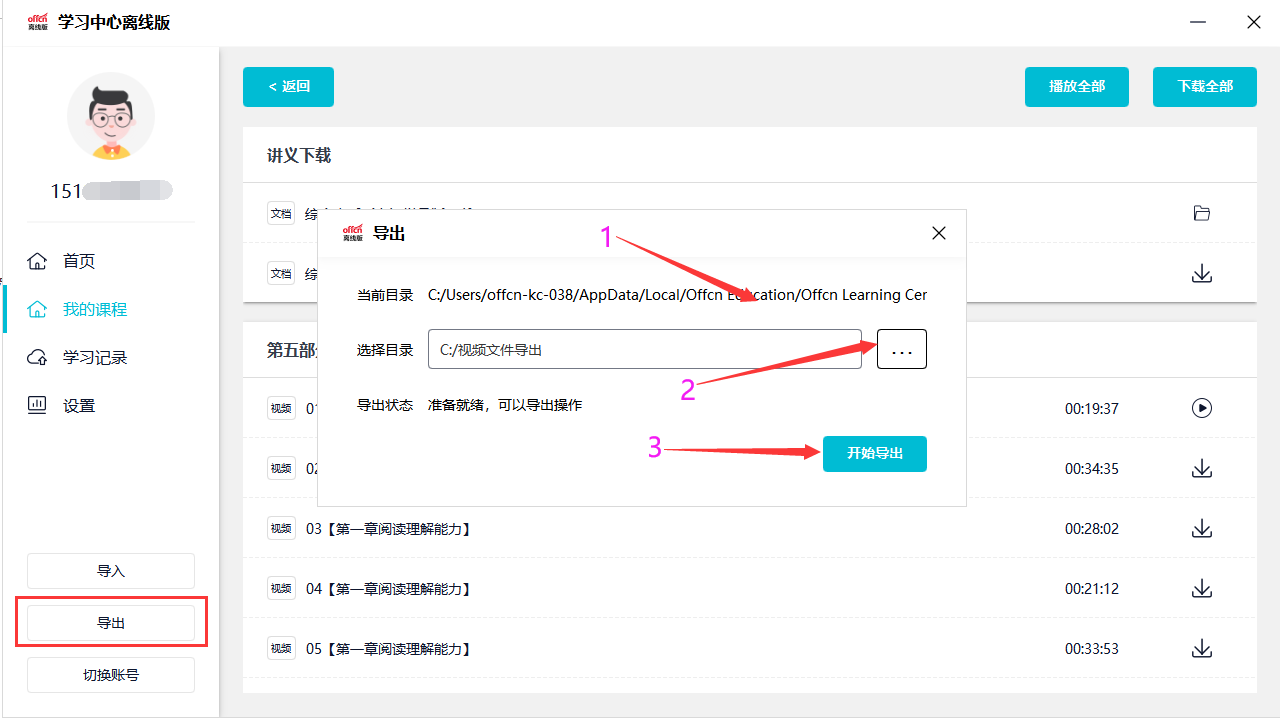This screenshot has height=719, width=1280.
Task: Click the user avatar picture
Action: pos(111,116)
